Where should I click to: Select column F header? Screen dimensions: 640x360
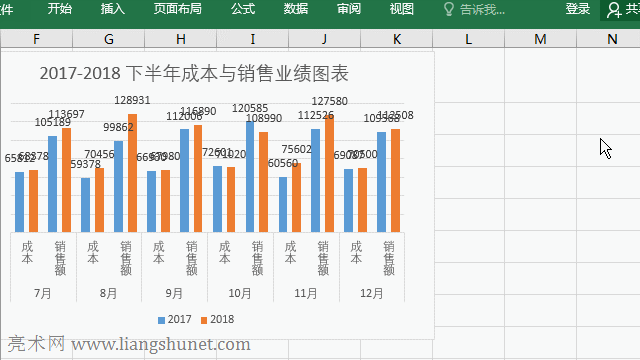[36, 39]
